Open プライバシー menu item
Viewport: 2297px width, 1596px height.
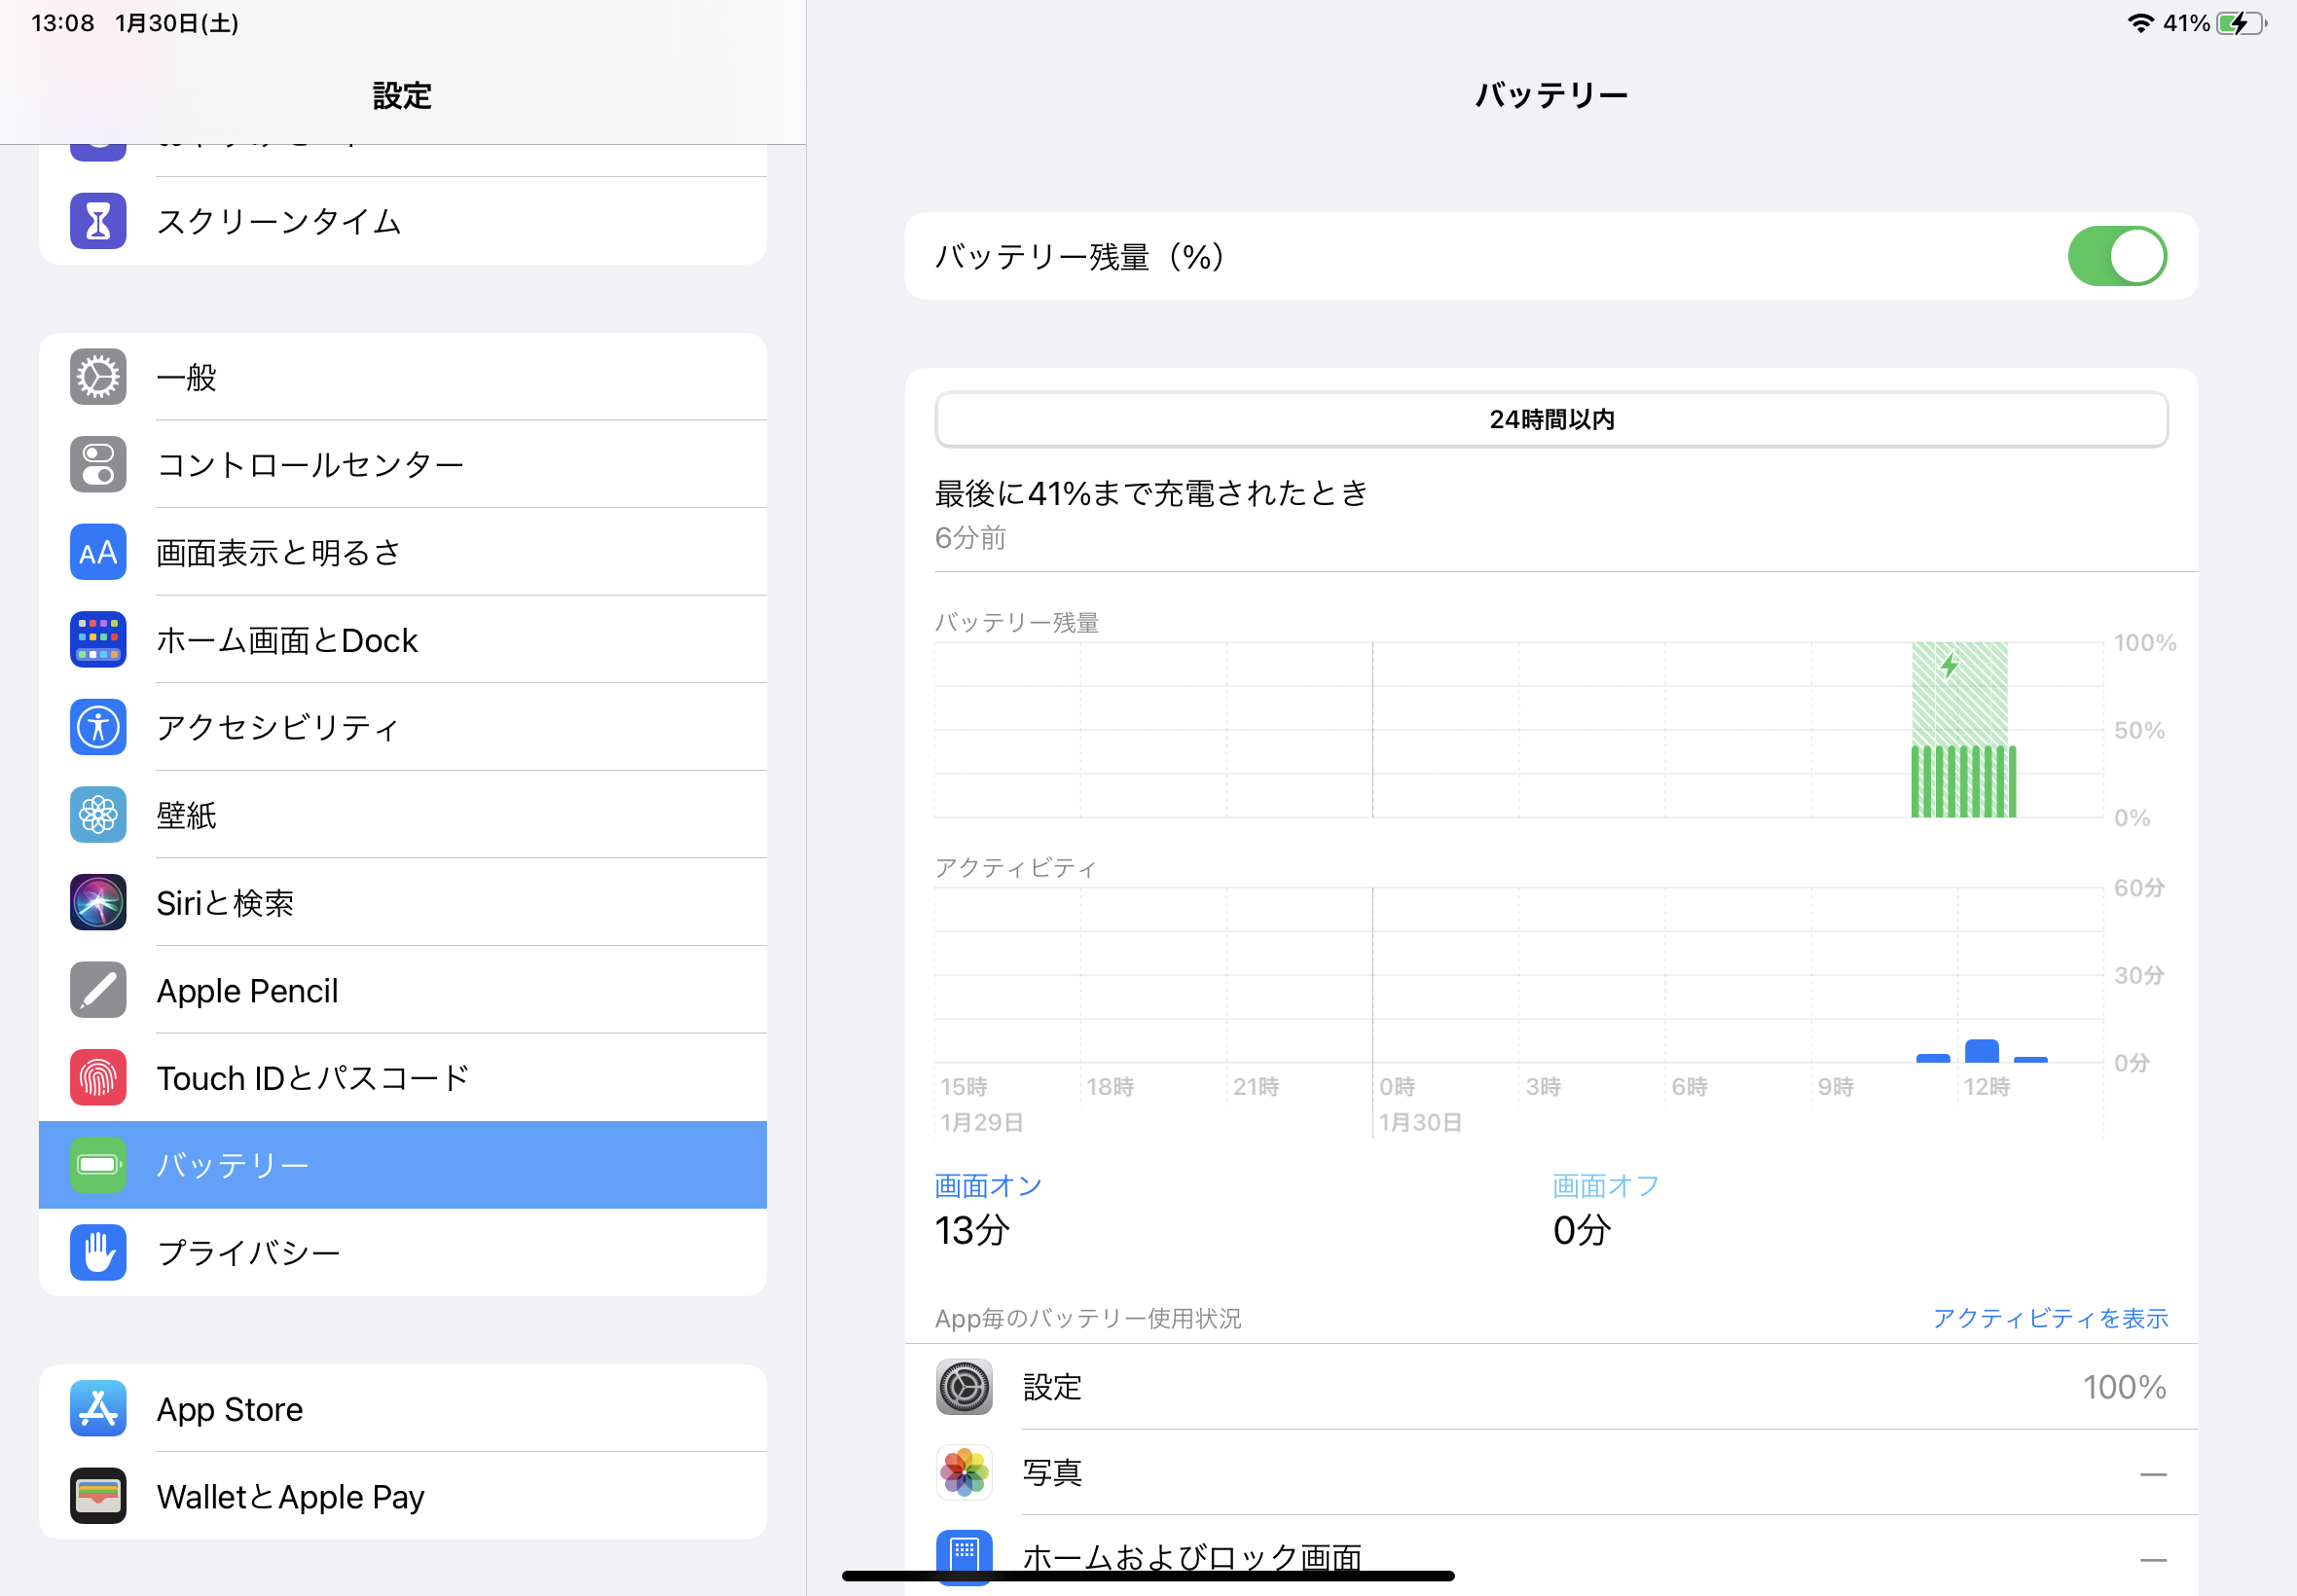coord(402,1252)
